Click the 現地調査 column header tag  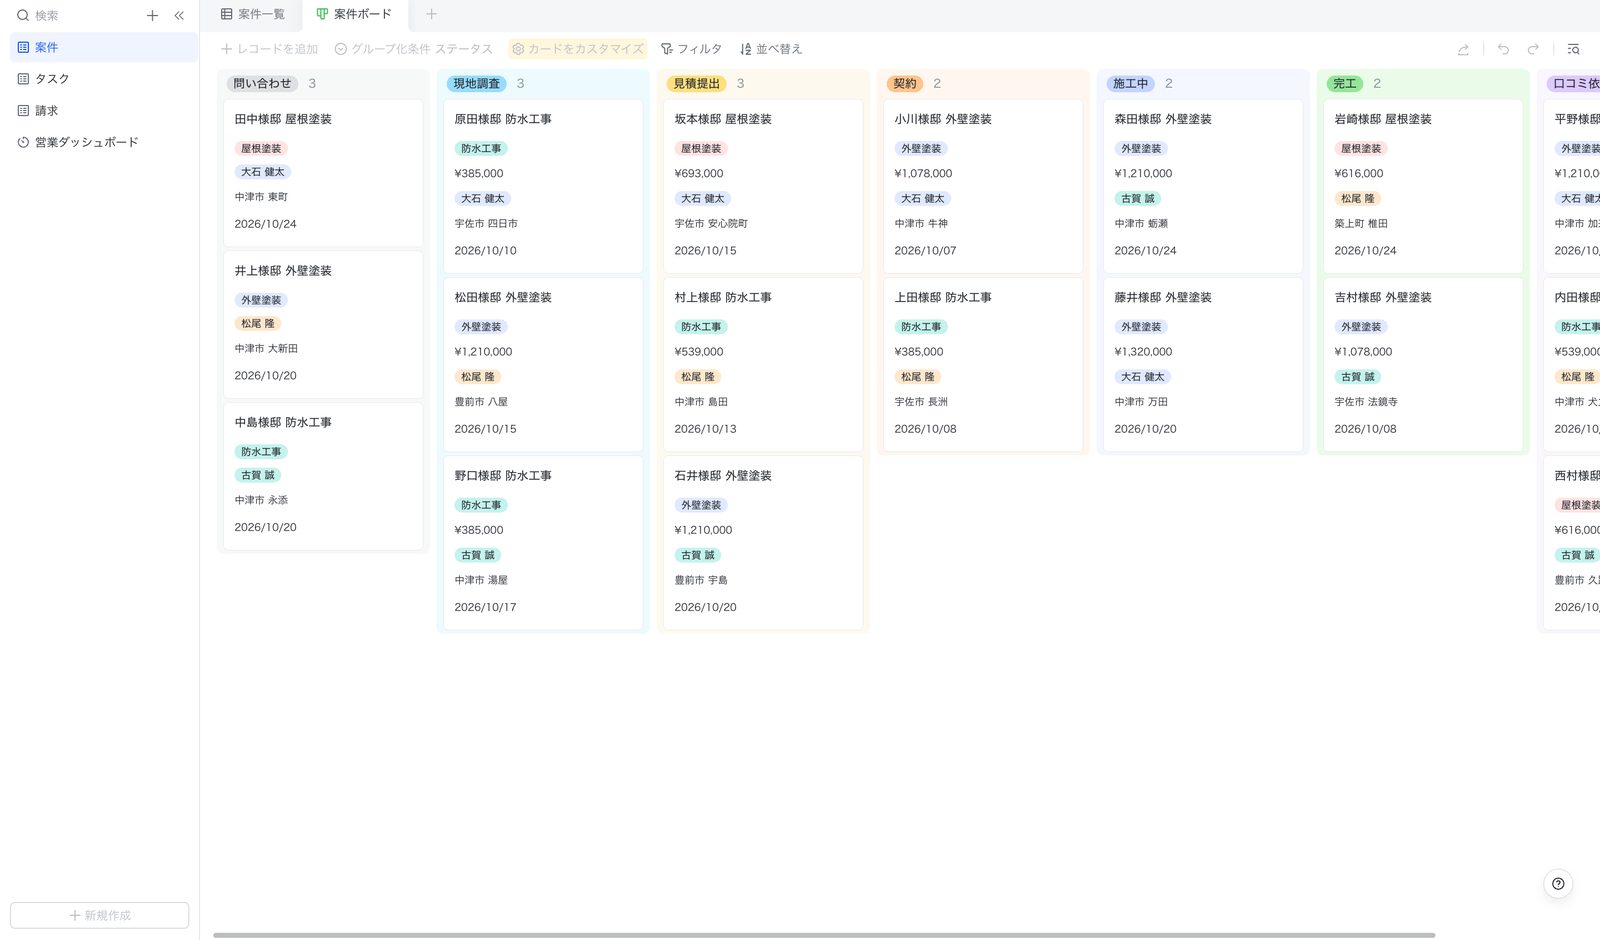(x=477, y=84)
